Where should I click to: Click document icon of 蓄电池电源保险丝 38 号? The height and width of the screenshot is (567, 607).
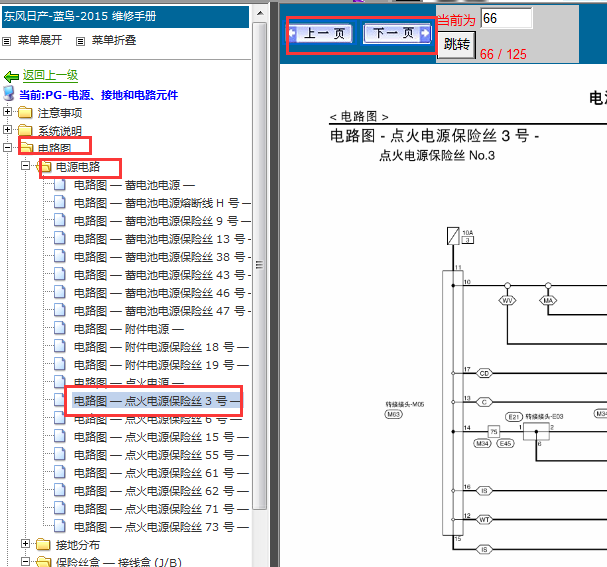point(60,256)
